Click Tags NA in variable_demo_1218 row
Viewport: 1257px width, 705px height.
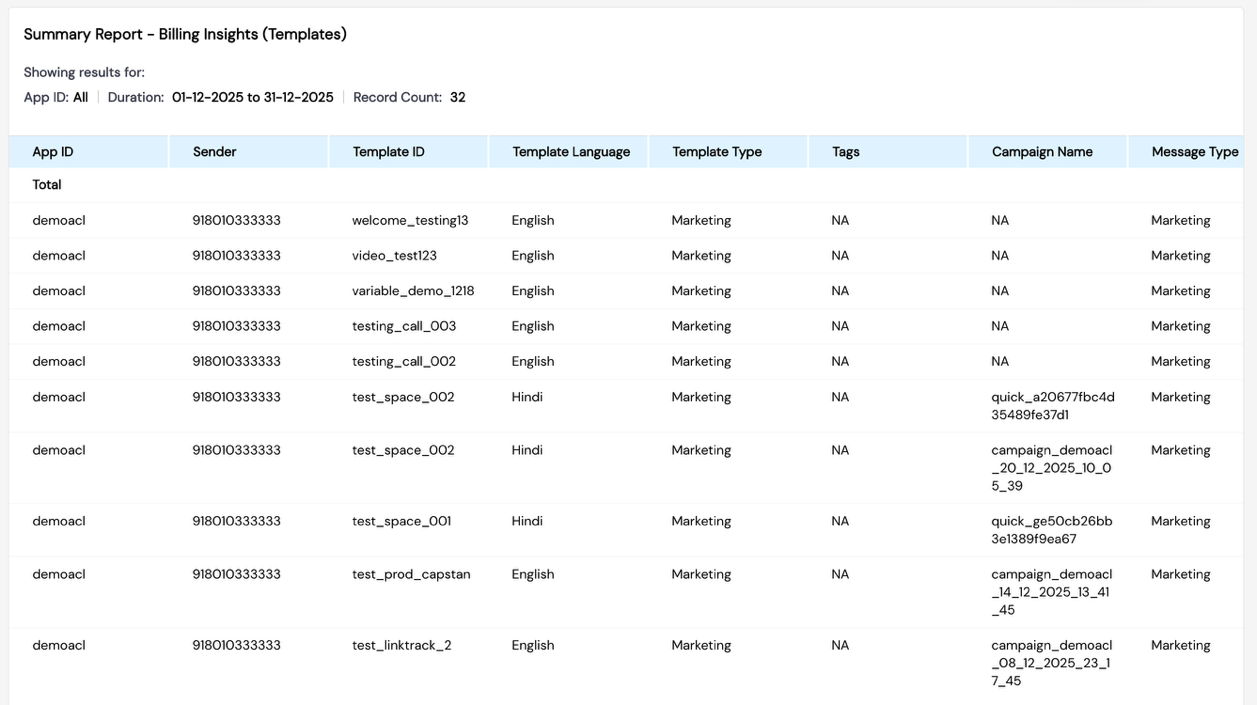point(840,291)
